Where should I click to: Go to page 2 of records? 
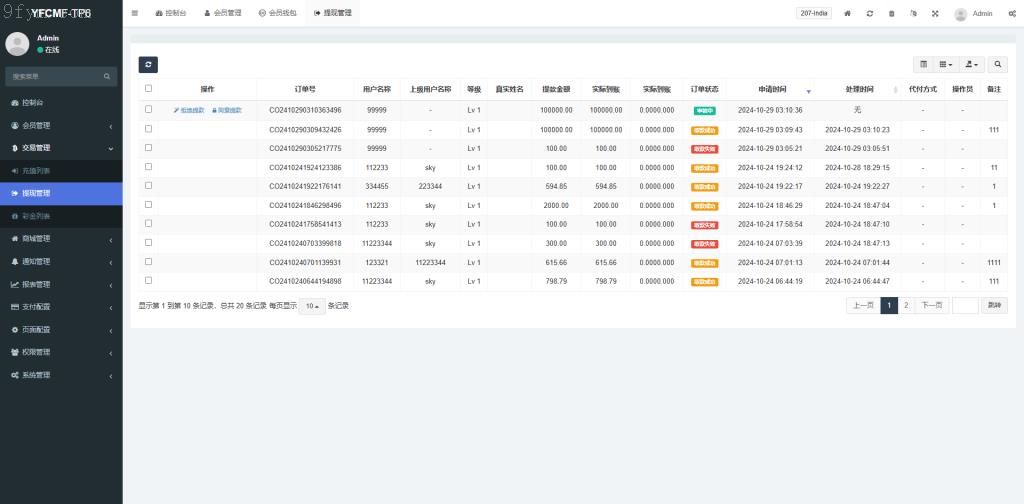tap(906, 306)
